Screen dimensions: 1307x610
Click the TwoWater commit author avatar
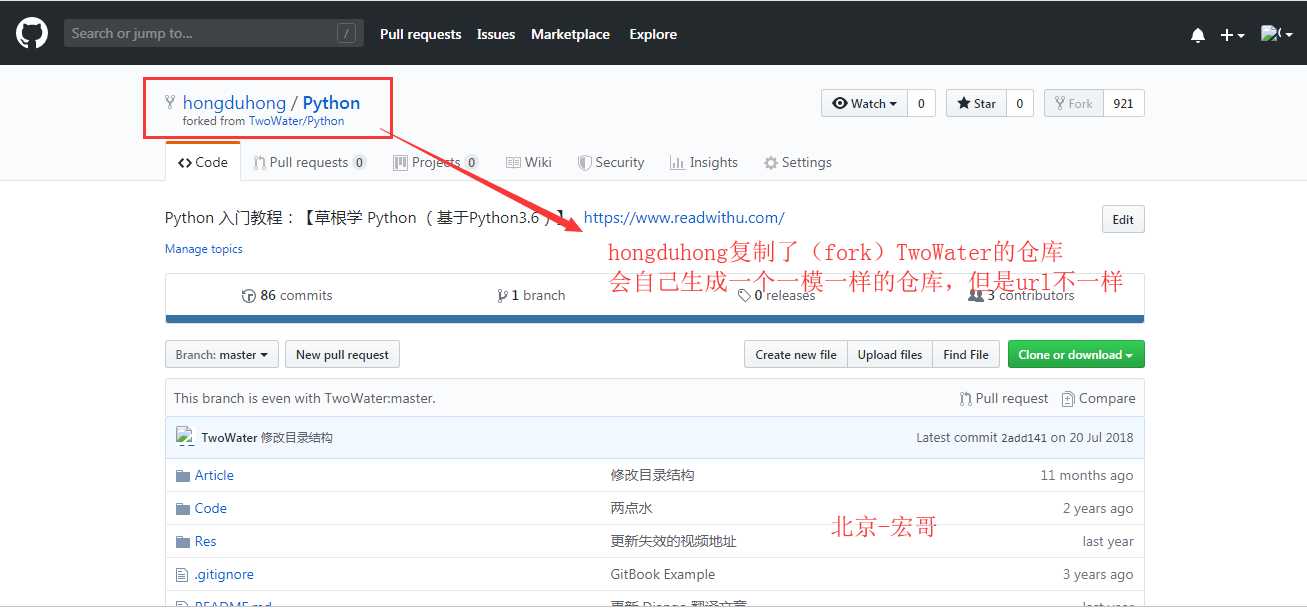(x=184, y=437)
